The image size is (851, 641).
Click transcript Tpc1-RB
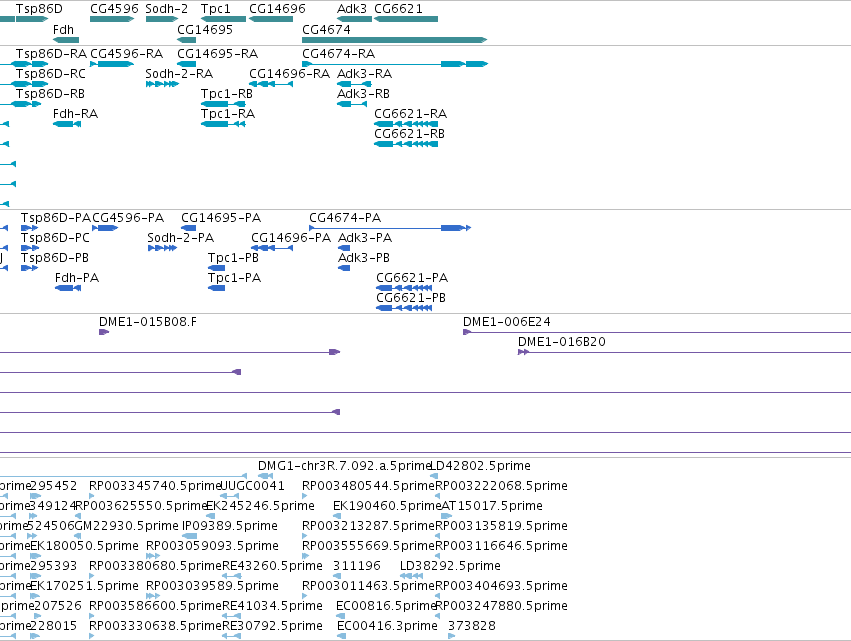[227, 94]
